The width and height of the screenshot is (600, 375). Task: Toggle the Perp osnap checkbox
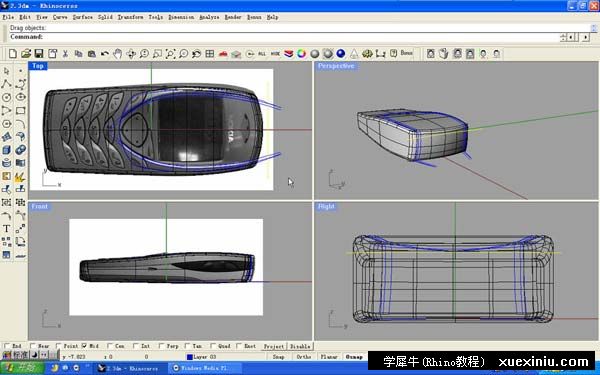[x=161, y=346]
